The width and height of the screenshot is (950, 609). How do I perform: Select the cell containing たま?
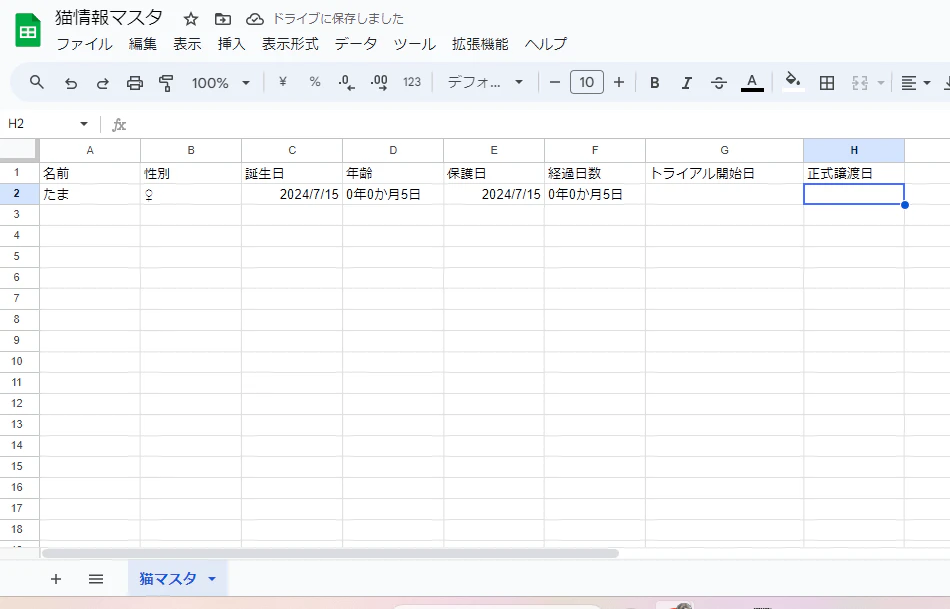pos(90,194)
